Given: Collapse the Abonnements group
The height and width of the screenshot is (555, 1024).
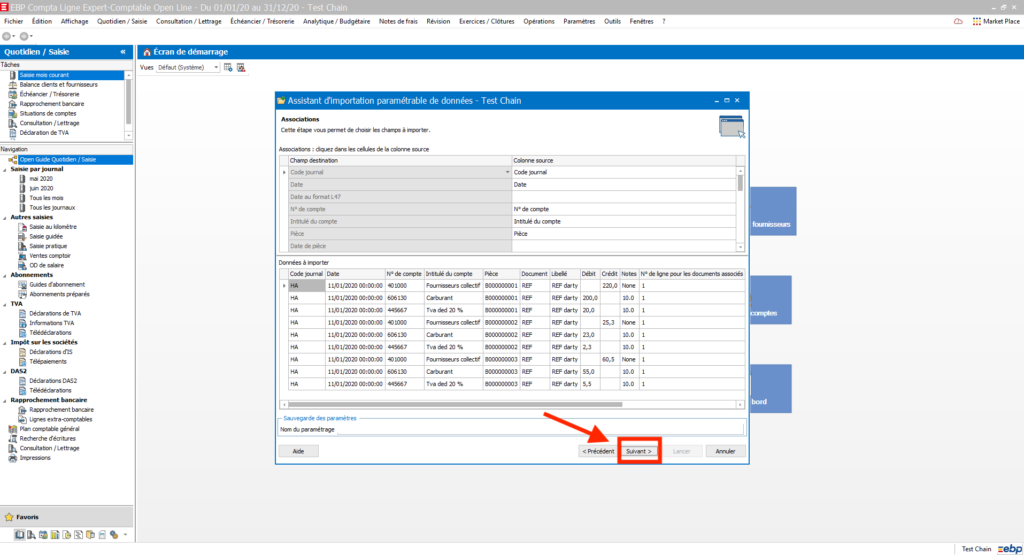Looking at the screenshot, I should coord(5,275).
